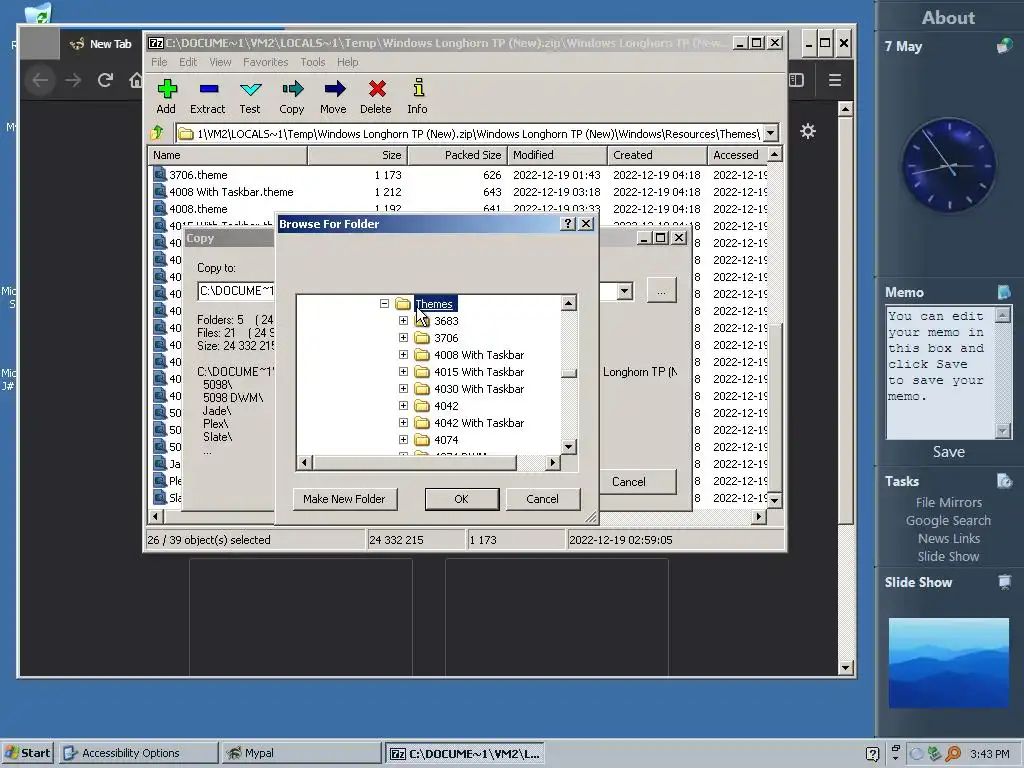The width and height of the screenshot is (1024, 768).
Task: Click Cancel in the Copy dialog
Action: (x=637, y=482)
